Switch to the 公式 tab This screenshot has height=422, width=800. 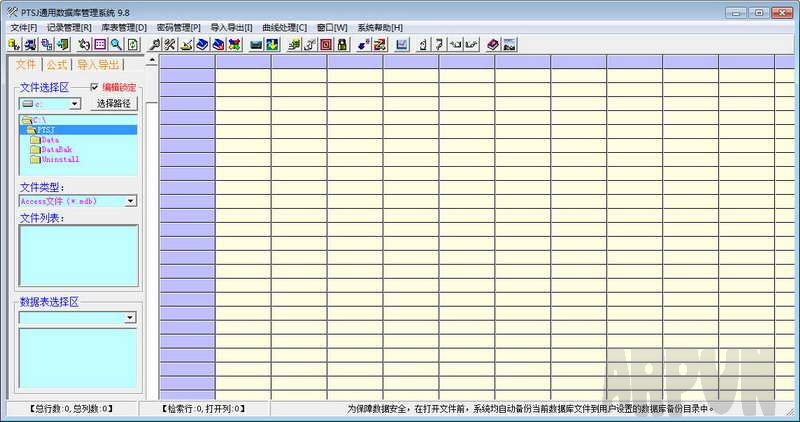(x=56, y=65)
